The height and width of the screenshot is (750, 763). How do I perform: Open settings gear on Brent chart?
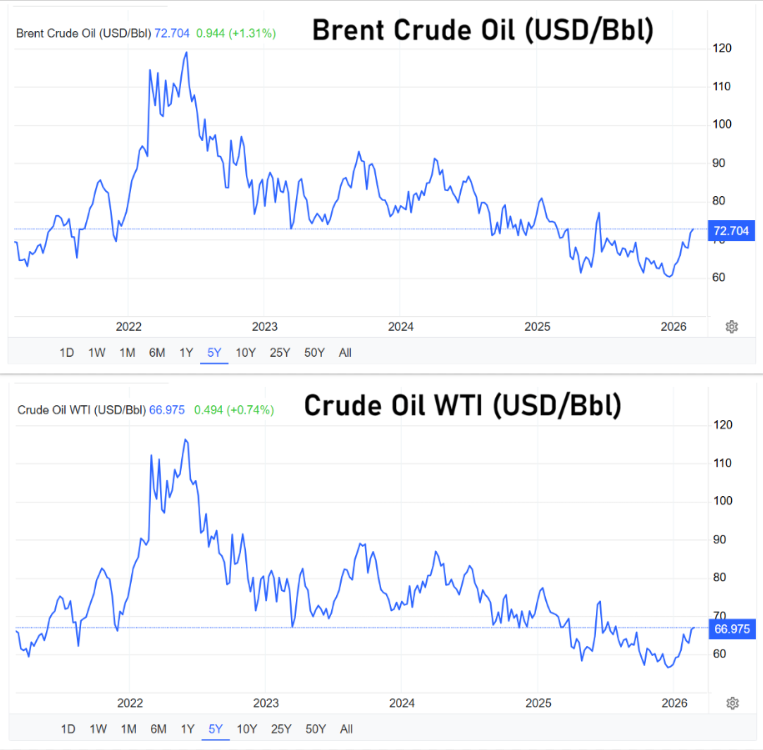pos(732,327)
